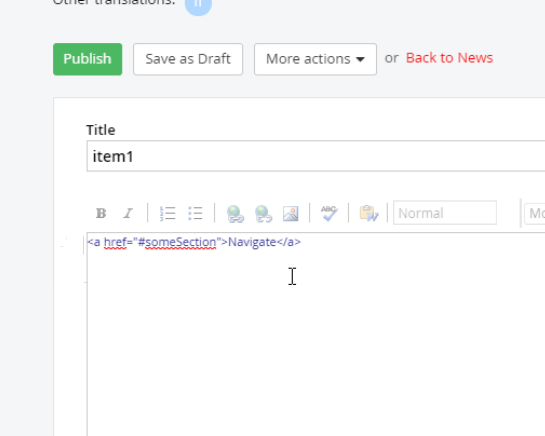
Task: Remove link with the unlink icon
Action: [263, 213]
